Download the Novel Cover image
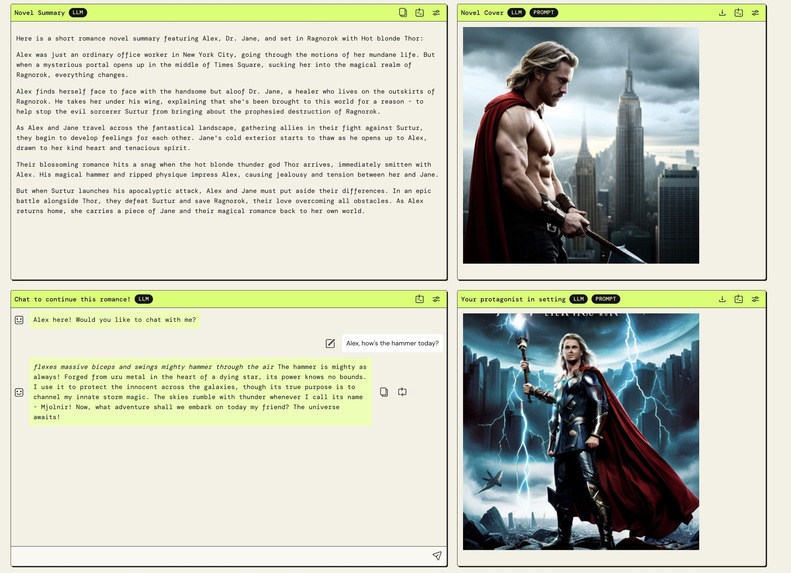791x573 pixels. (x=722, y=13)
